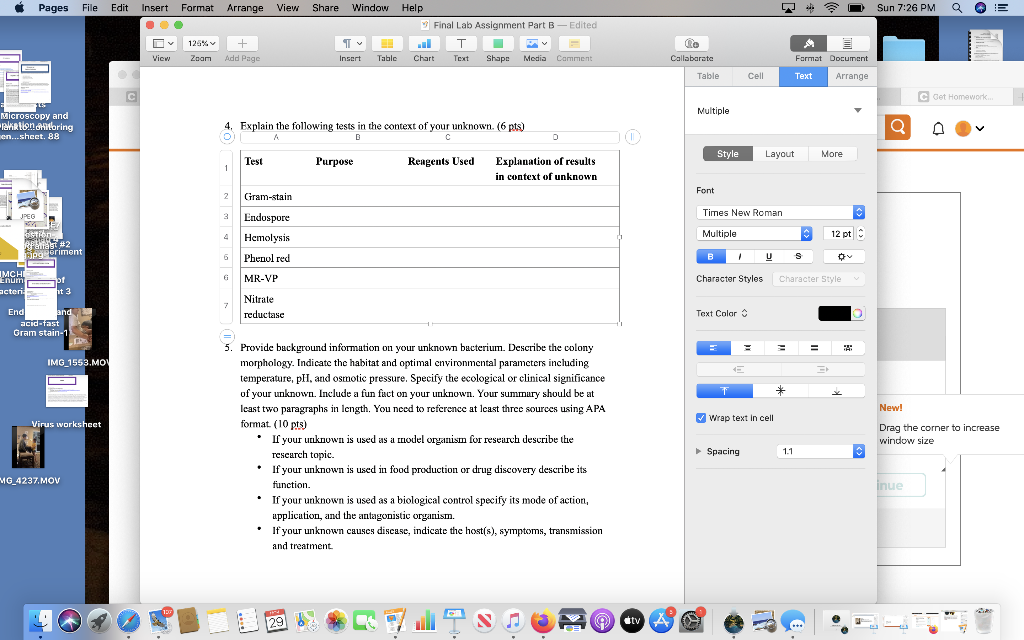
Task: Open the Collaborate panel
Action: [x=690, y=44]
